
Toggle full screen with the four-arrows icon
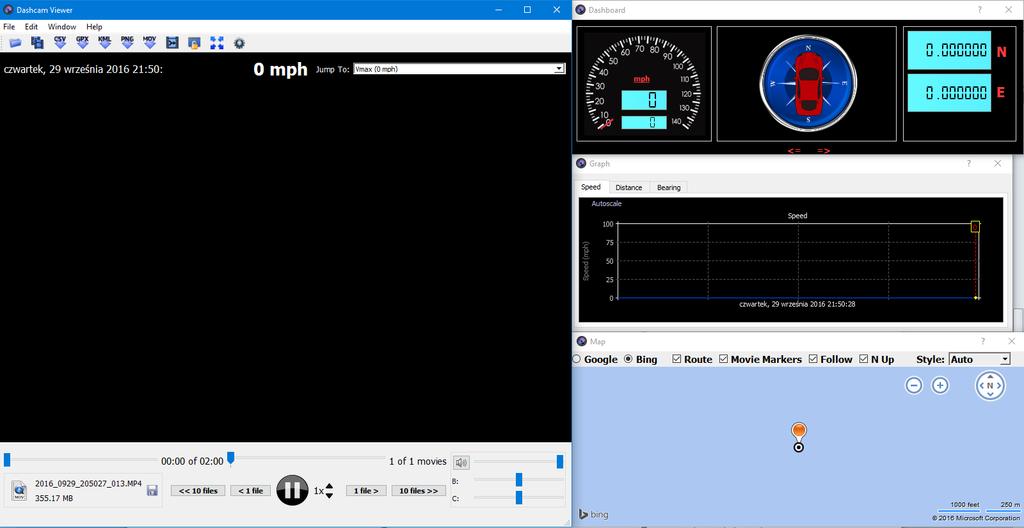217,43
